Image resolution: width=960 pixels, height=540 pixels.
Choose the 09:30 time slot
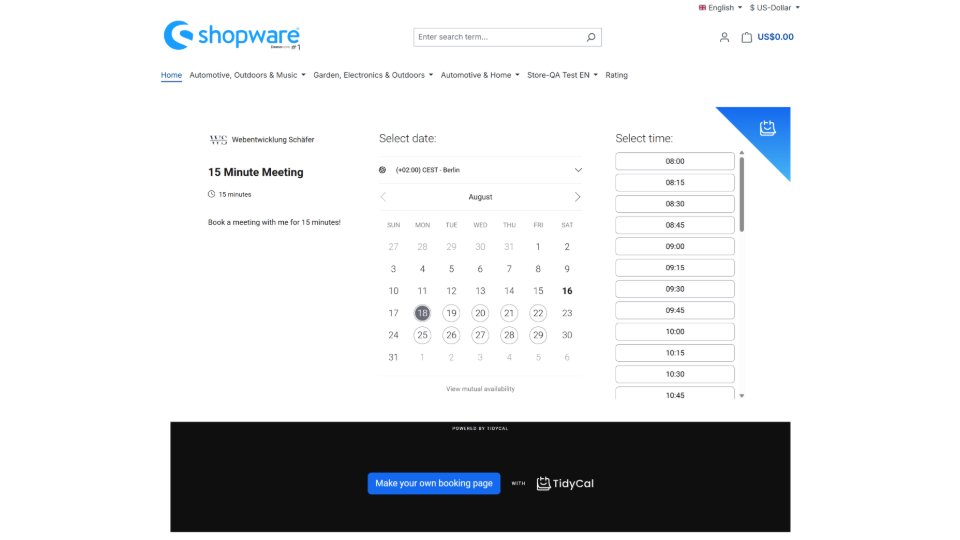click(675, 289)
